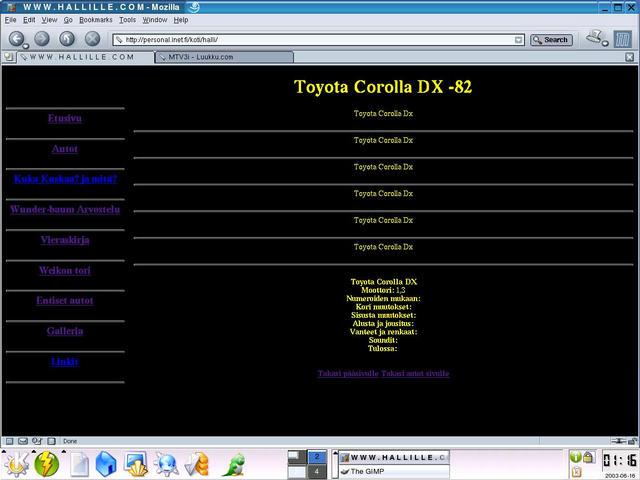
Task: Open the blue Home folder icon
Action: pyautogui.click(x=106, y=465)
